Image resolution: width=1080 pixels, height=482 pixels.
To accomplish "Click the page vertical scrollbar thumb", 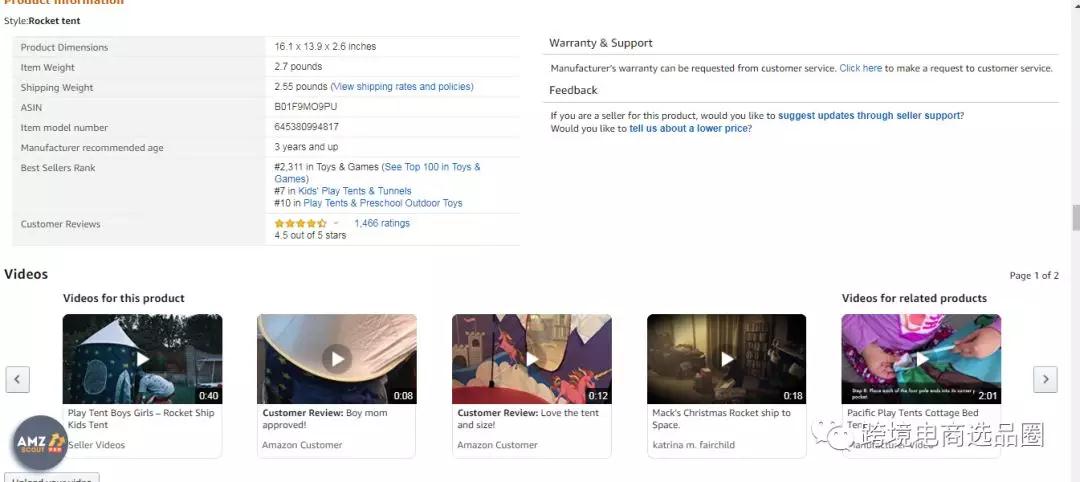I will [1075, 217].
